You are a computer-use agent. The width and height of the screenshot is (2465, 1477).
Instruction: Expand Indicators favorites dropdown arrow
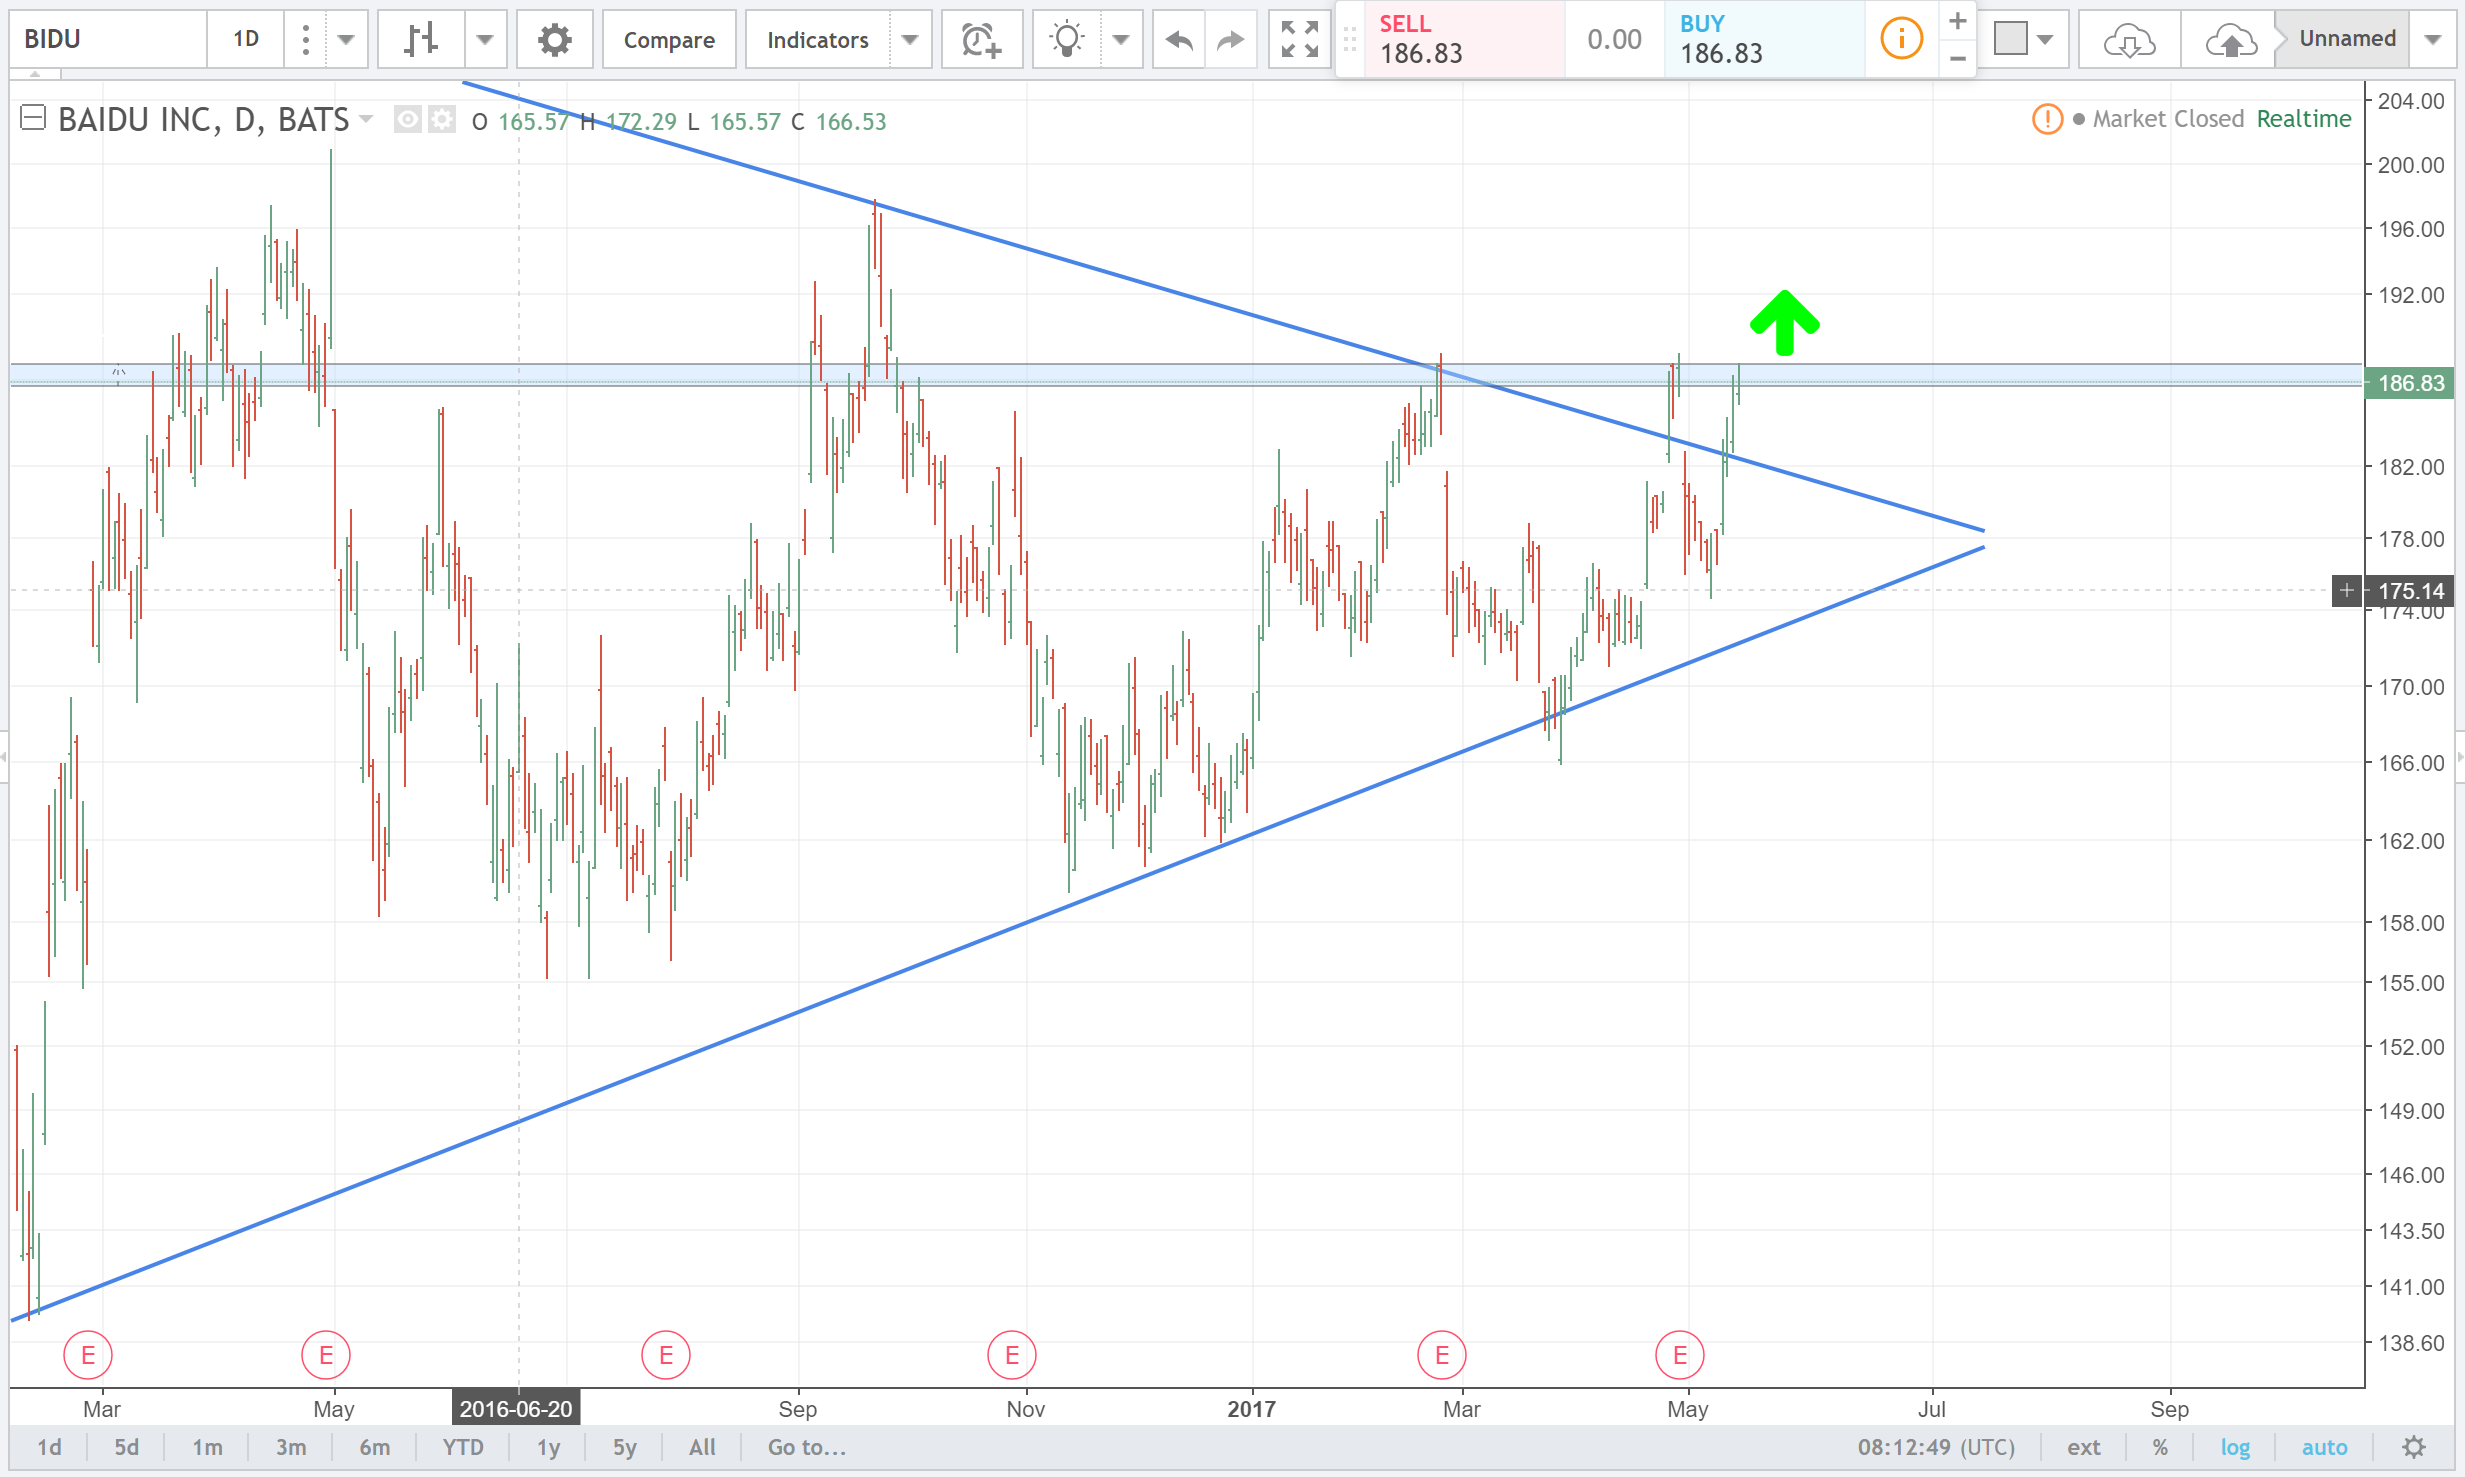[x=910, y=40]
